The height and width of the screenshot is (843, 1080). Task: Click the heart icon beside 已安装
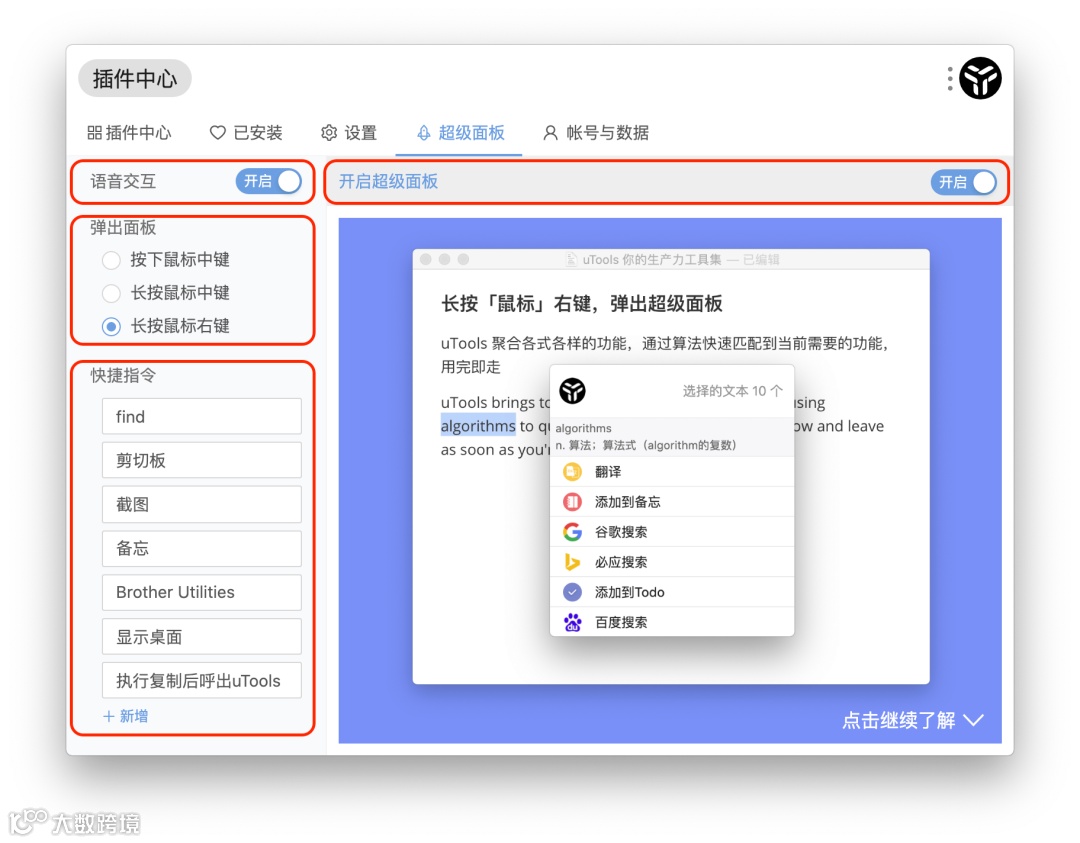(x=218, y=132)
